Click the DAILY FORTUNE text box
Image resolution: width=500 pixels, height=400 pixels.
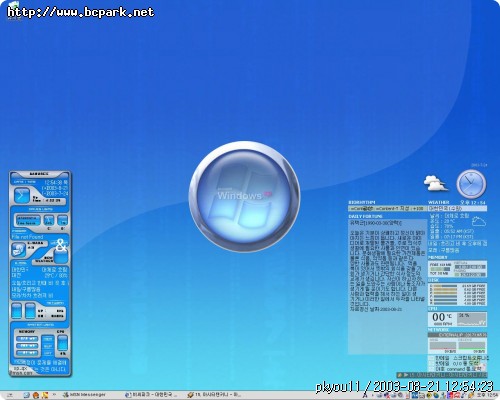pos(387,287)
